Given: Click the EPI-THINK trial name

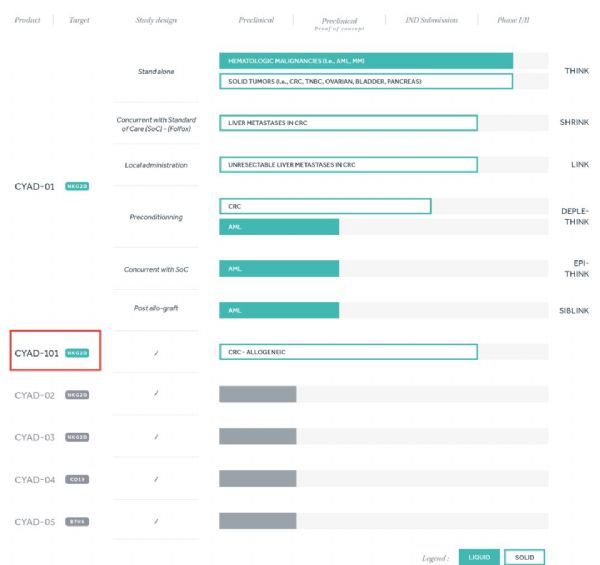Looking at the screenshot, I should pyautogui.click(x=577, y=269).
